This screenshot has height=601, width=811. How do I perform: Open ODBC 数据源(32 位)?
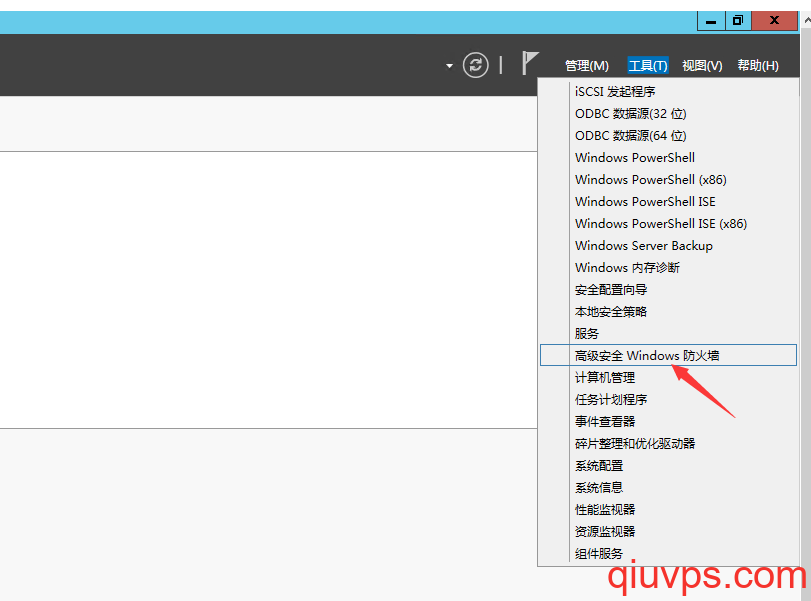[668, 114]
